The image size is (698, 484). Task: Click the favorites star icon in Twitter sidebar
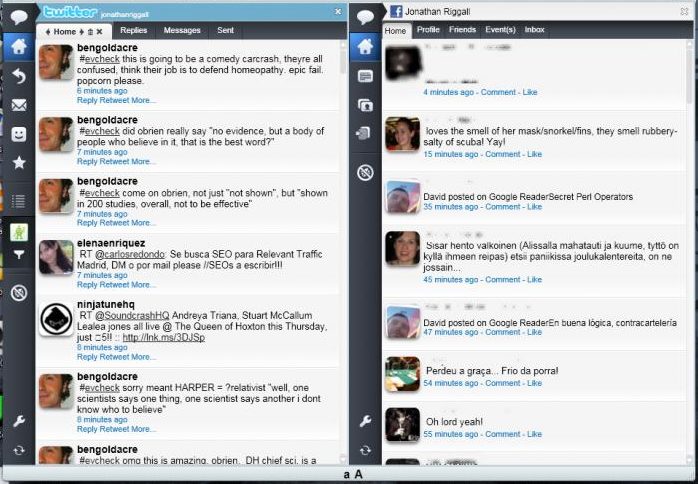(17, 162)
